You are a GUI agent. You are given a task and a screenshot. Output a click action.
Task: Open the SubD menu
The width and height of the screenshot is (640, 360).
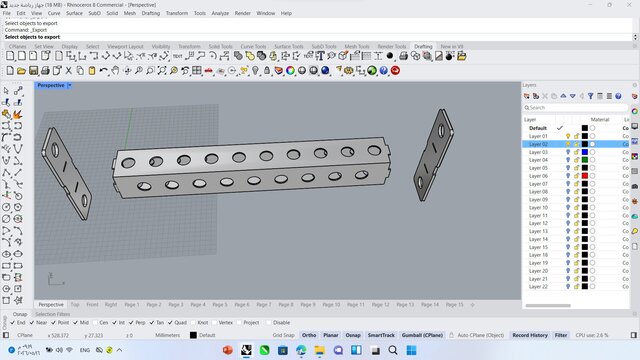coord(94,13)
